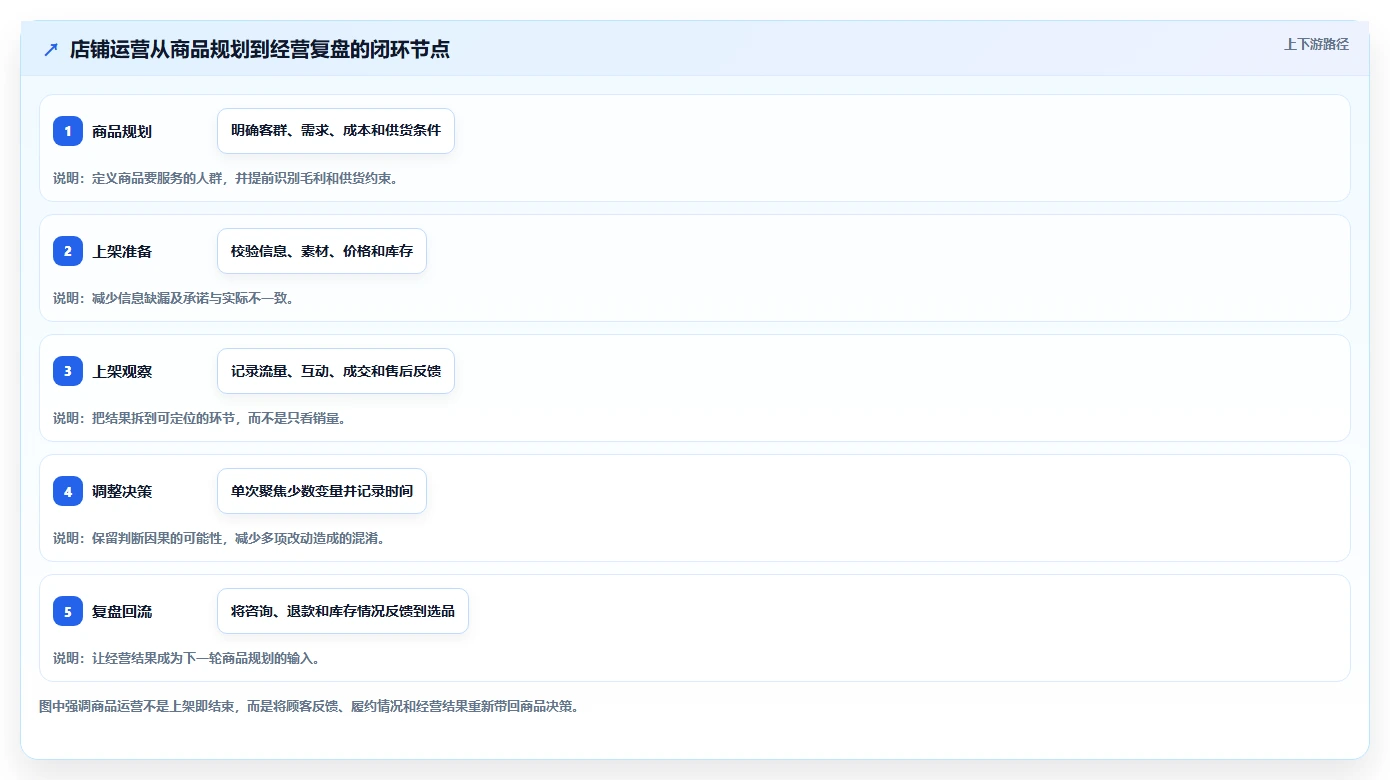Click the 单次聚焦少数变量并记录时间 chip
Screen dimensions: 1390x780
(322, 491)
